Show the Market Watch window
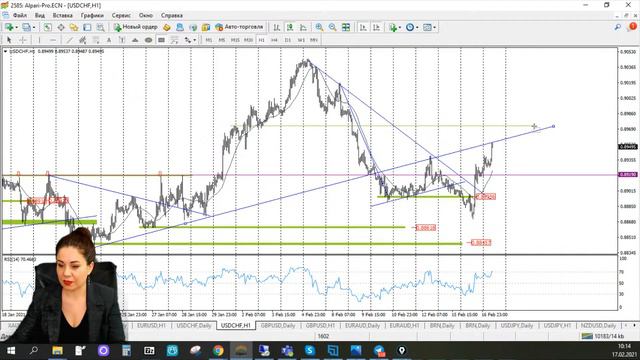The width and height of the screenshot is (640, 360). coord(47,27)
